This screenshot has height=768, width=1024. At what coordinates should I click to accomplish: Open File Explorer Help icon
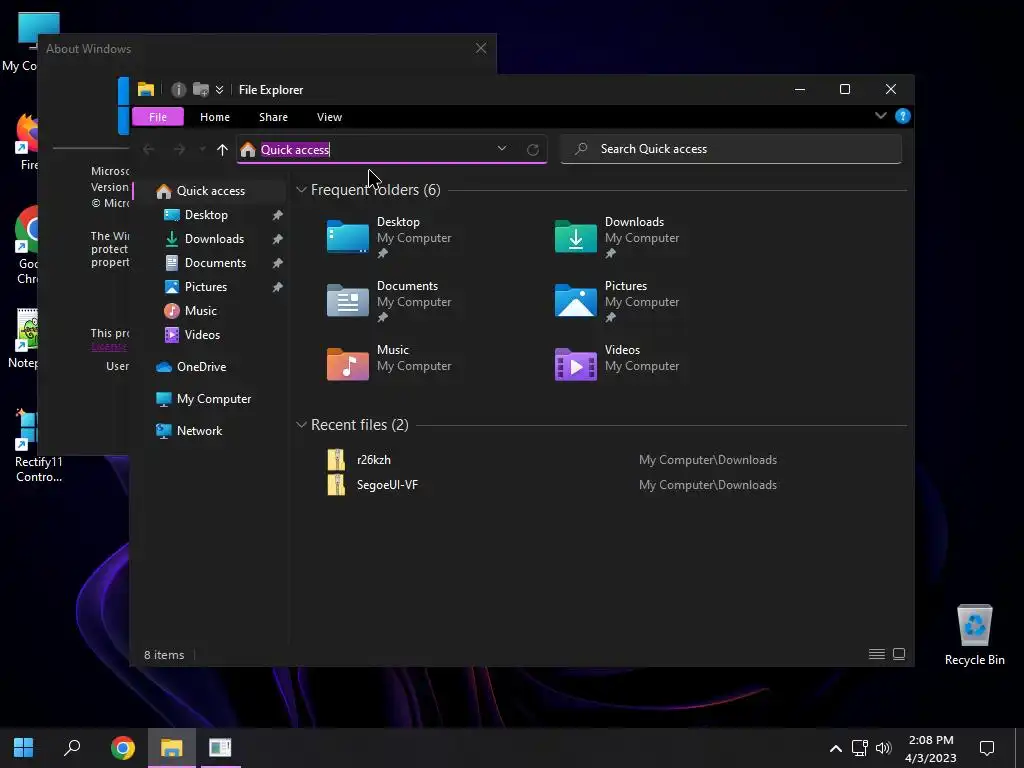903,116
